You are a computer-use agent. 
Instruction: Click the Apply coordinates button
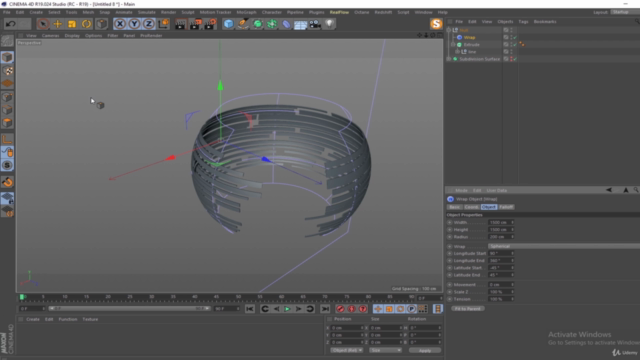[424, 350]
